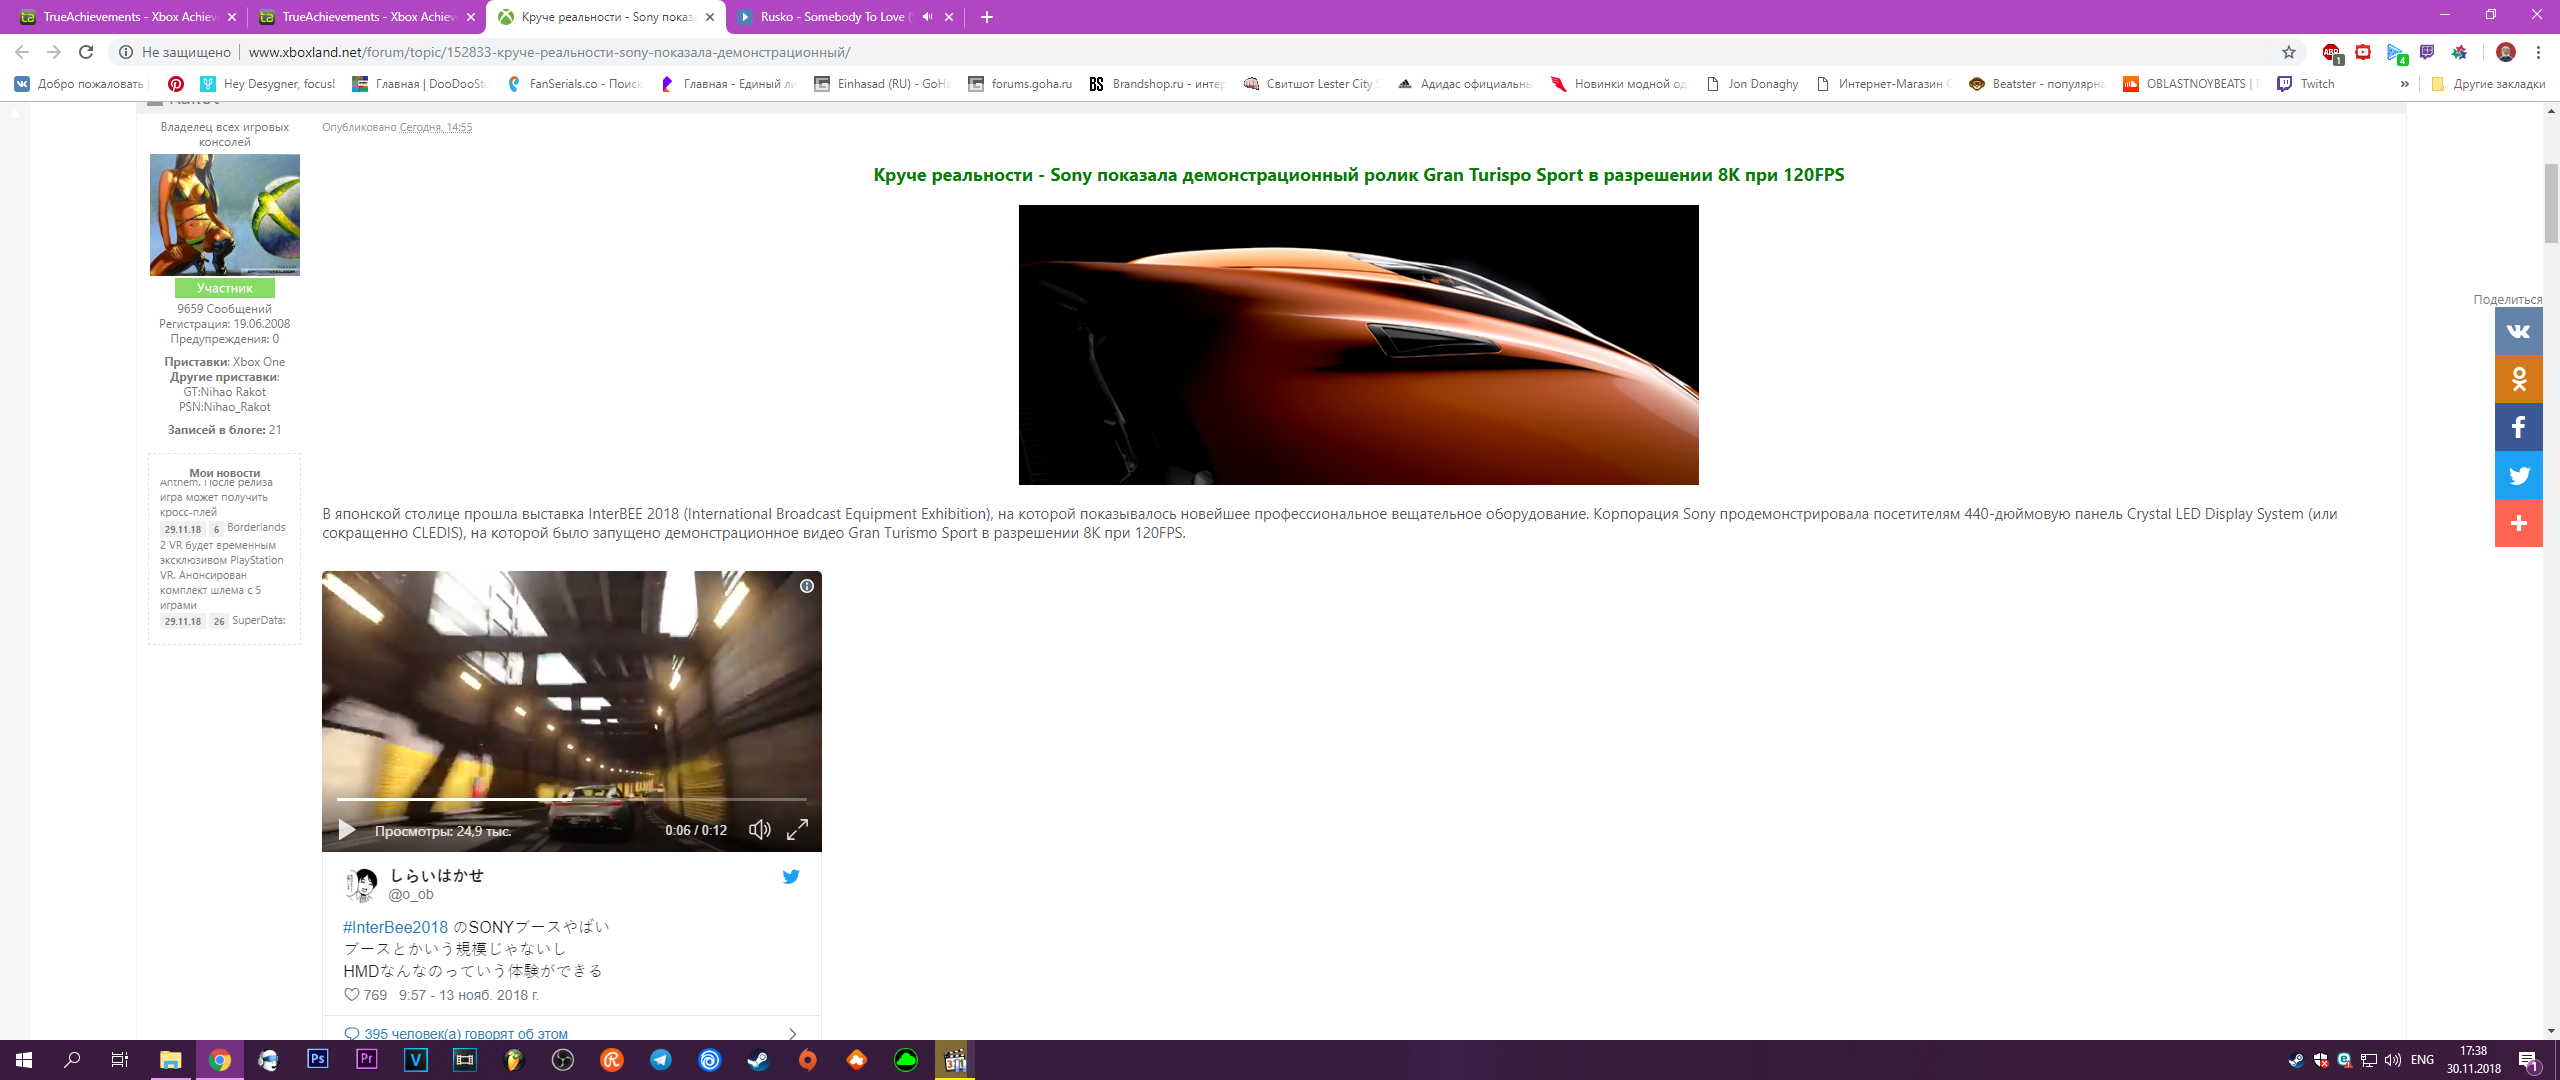This screenshot has width=2560, height=1080.
Task: Share the post on Facebook
Action: tap(2518, 427)
